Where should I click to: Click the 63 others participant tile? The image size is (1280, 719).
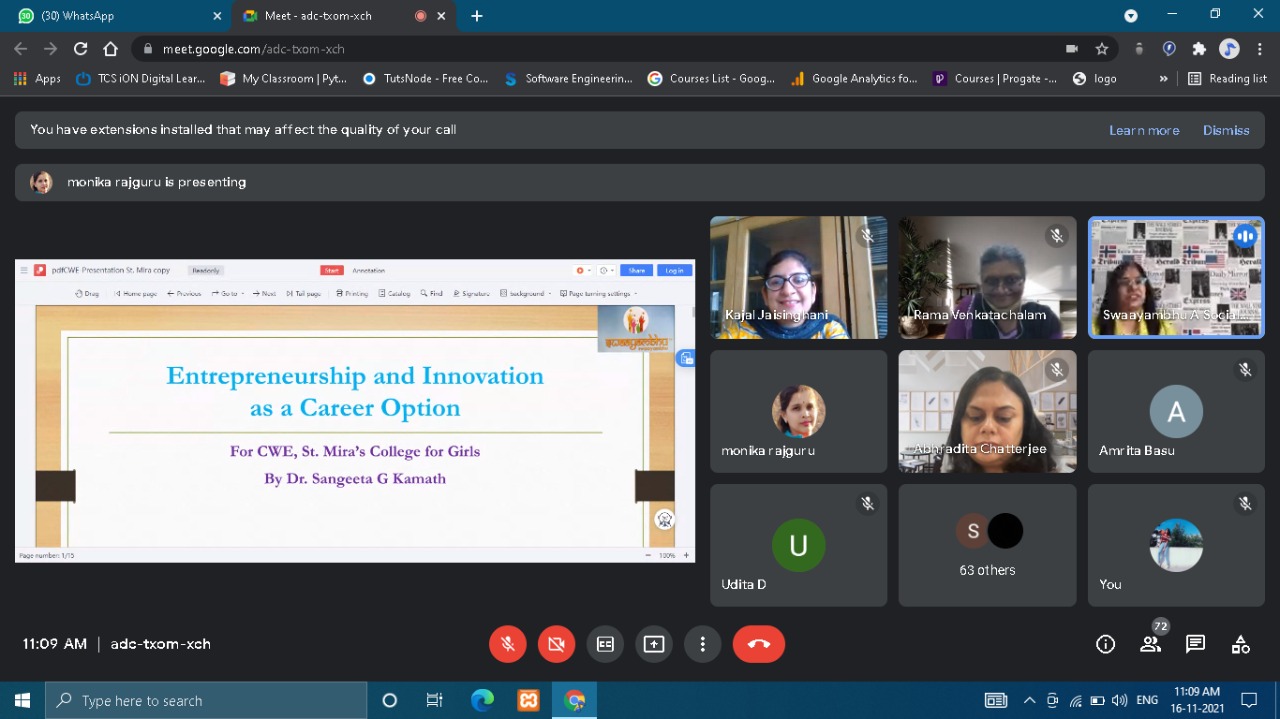[987, 546]
